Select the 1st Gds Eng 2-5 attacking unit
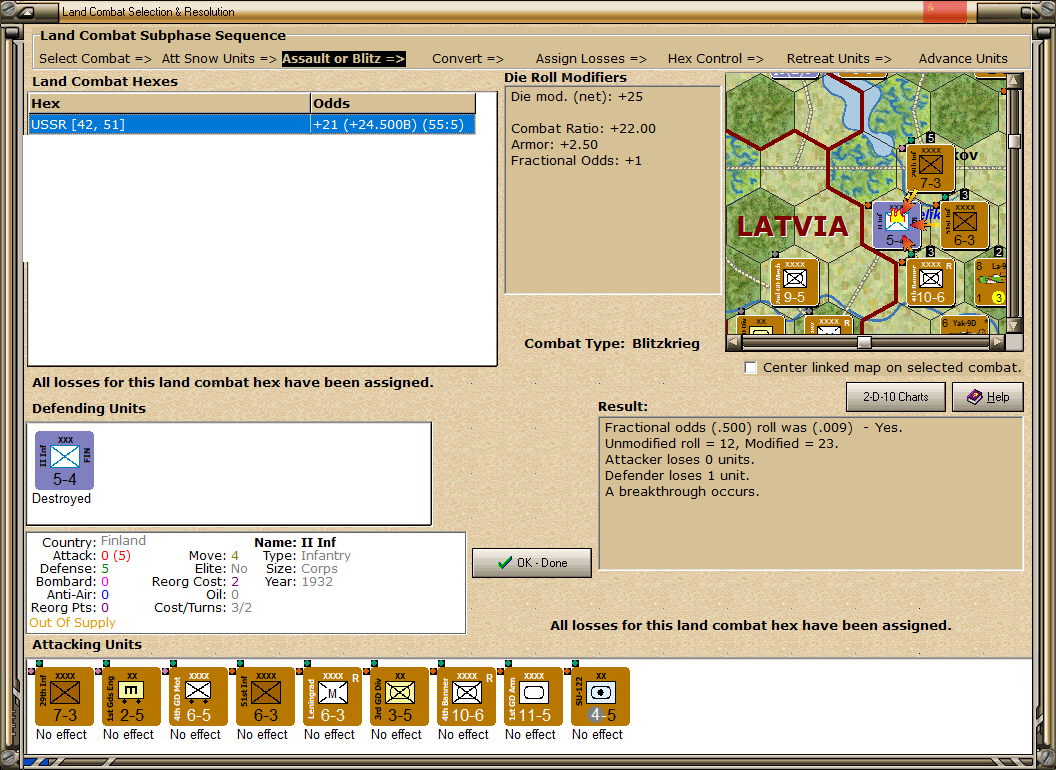The width and height of the screenshot is (1056, 770). click(131, 697)
